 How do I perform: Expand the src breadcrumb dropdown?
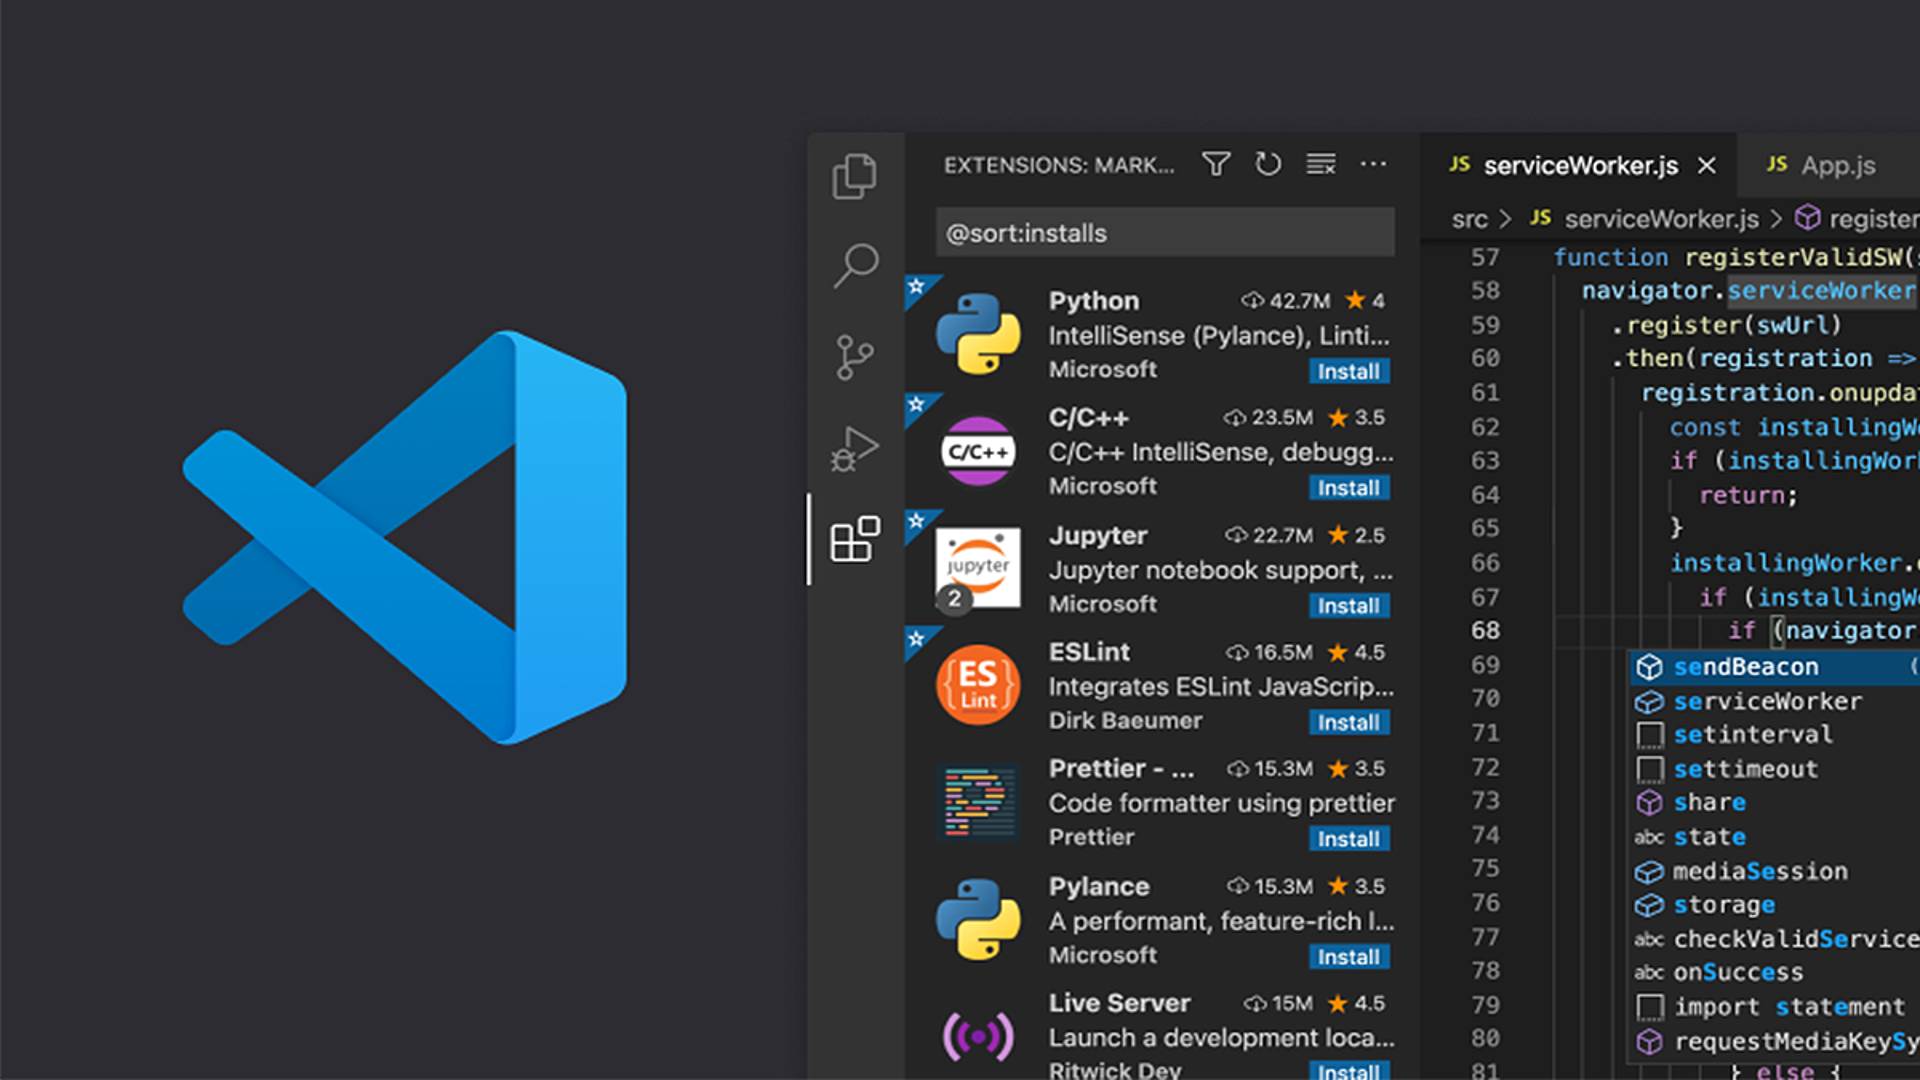(1470, 219)
